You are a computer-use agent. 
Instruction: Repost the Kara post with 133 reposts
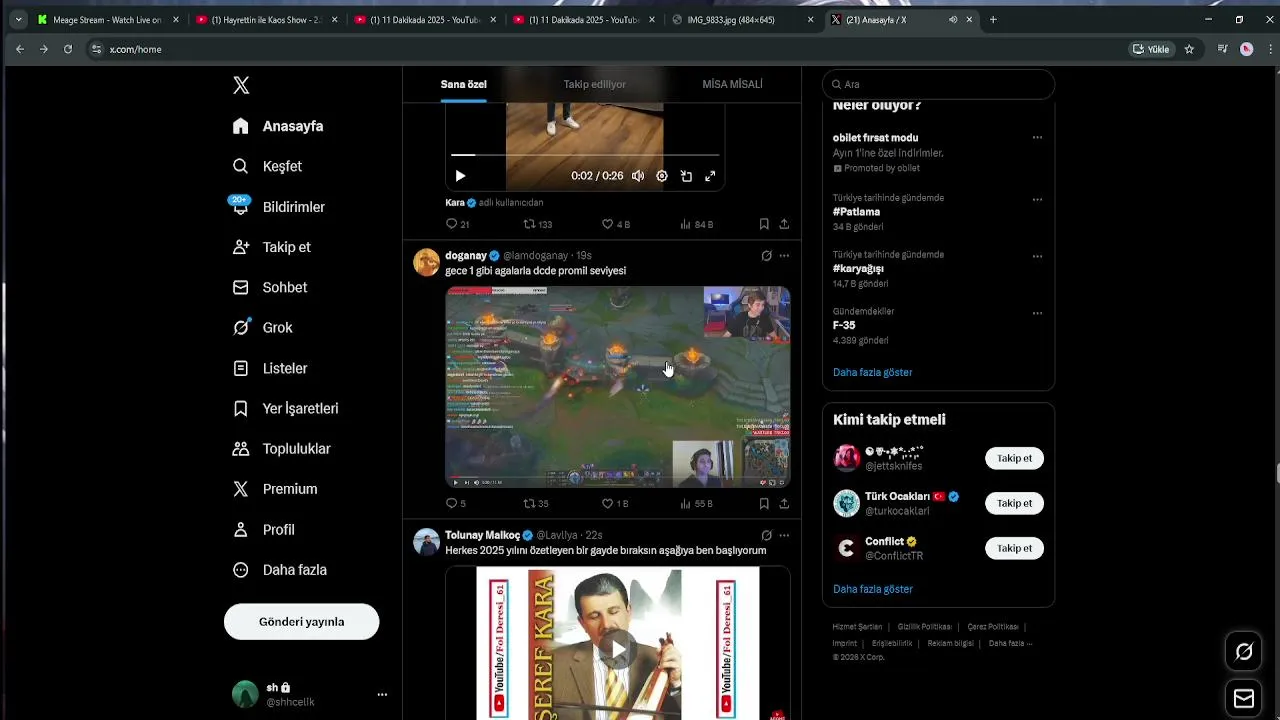tap(538, 224)
